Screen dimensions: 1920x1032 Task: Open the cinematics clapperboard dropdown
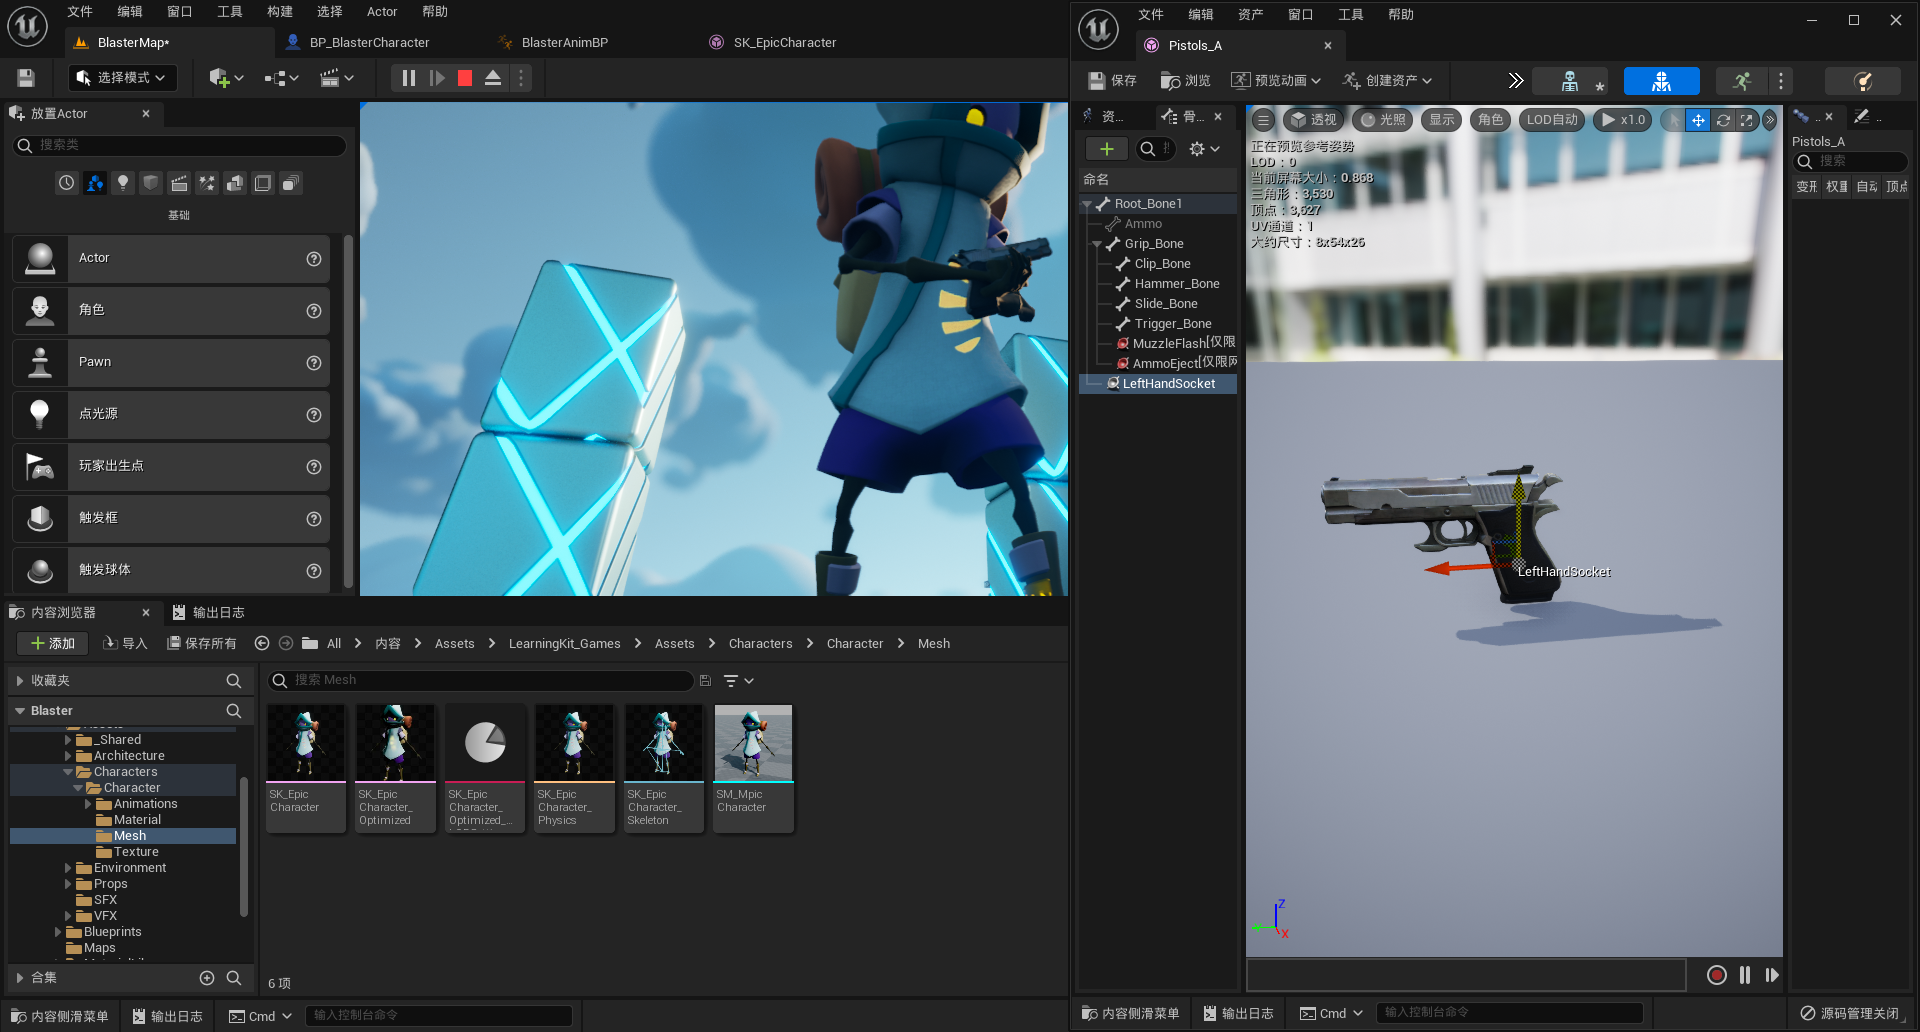pos(337,78)
